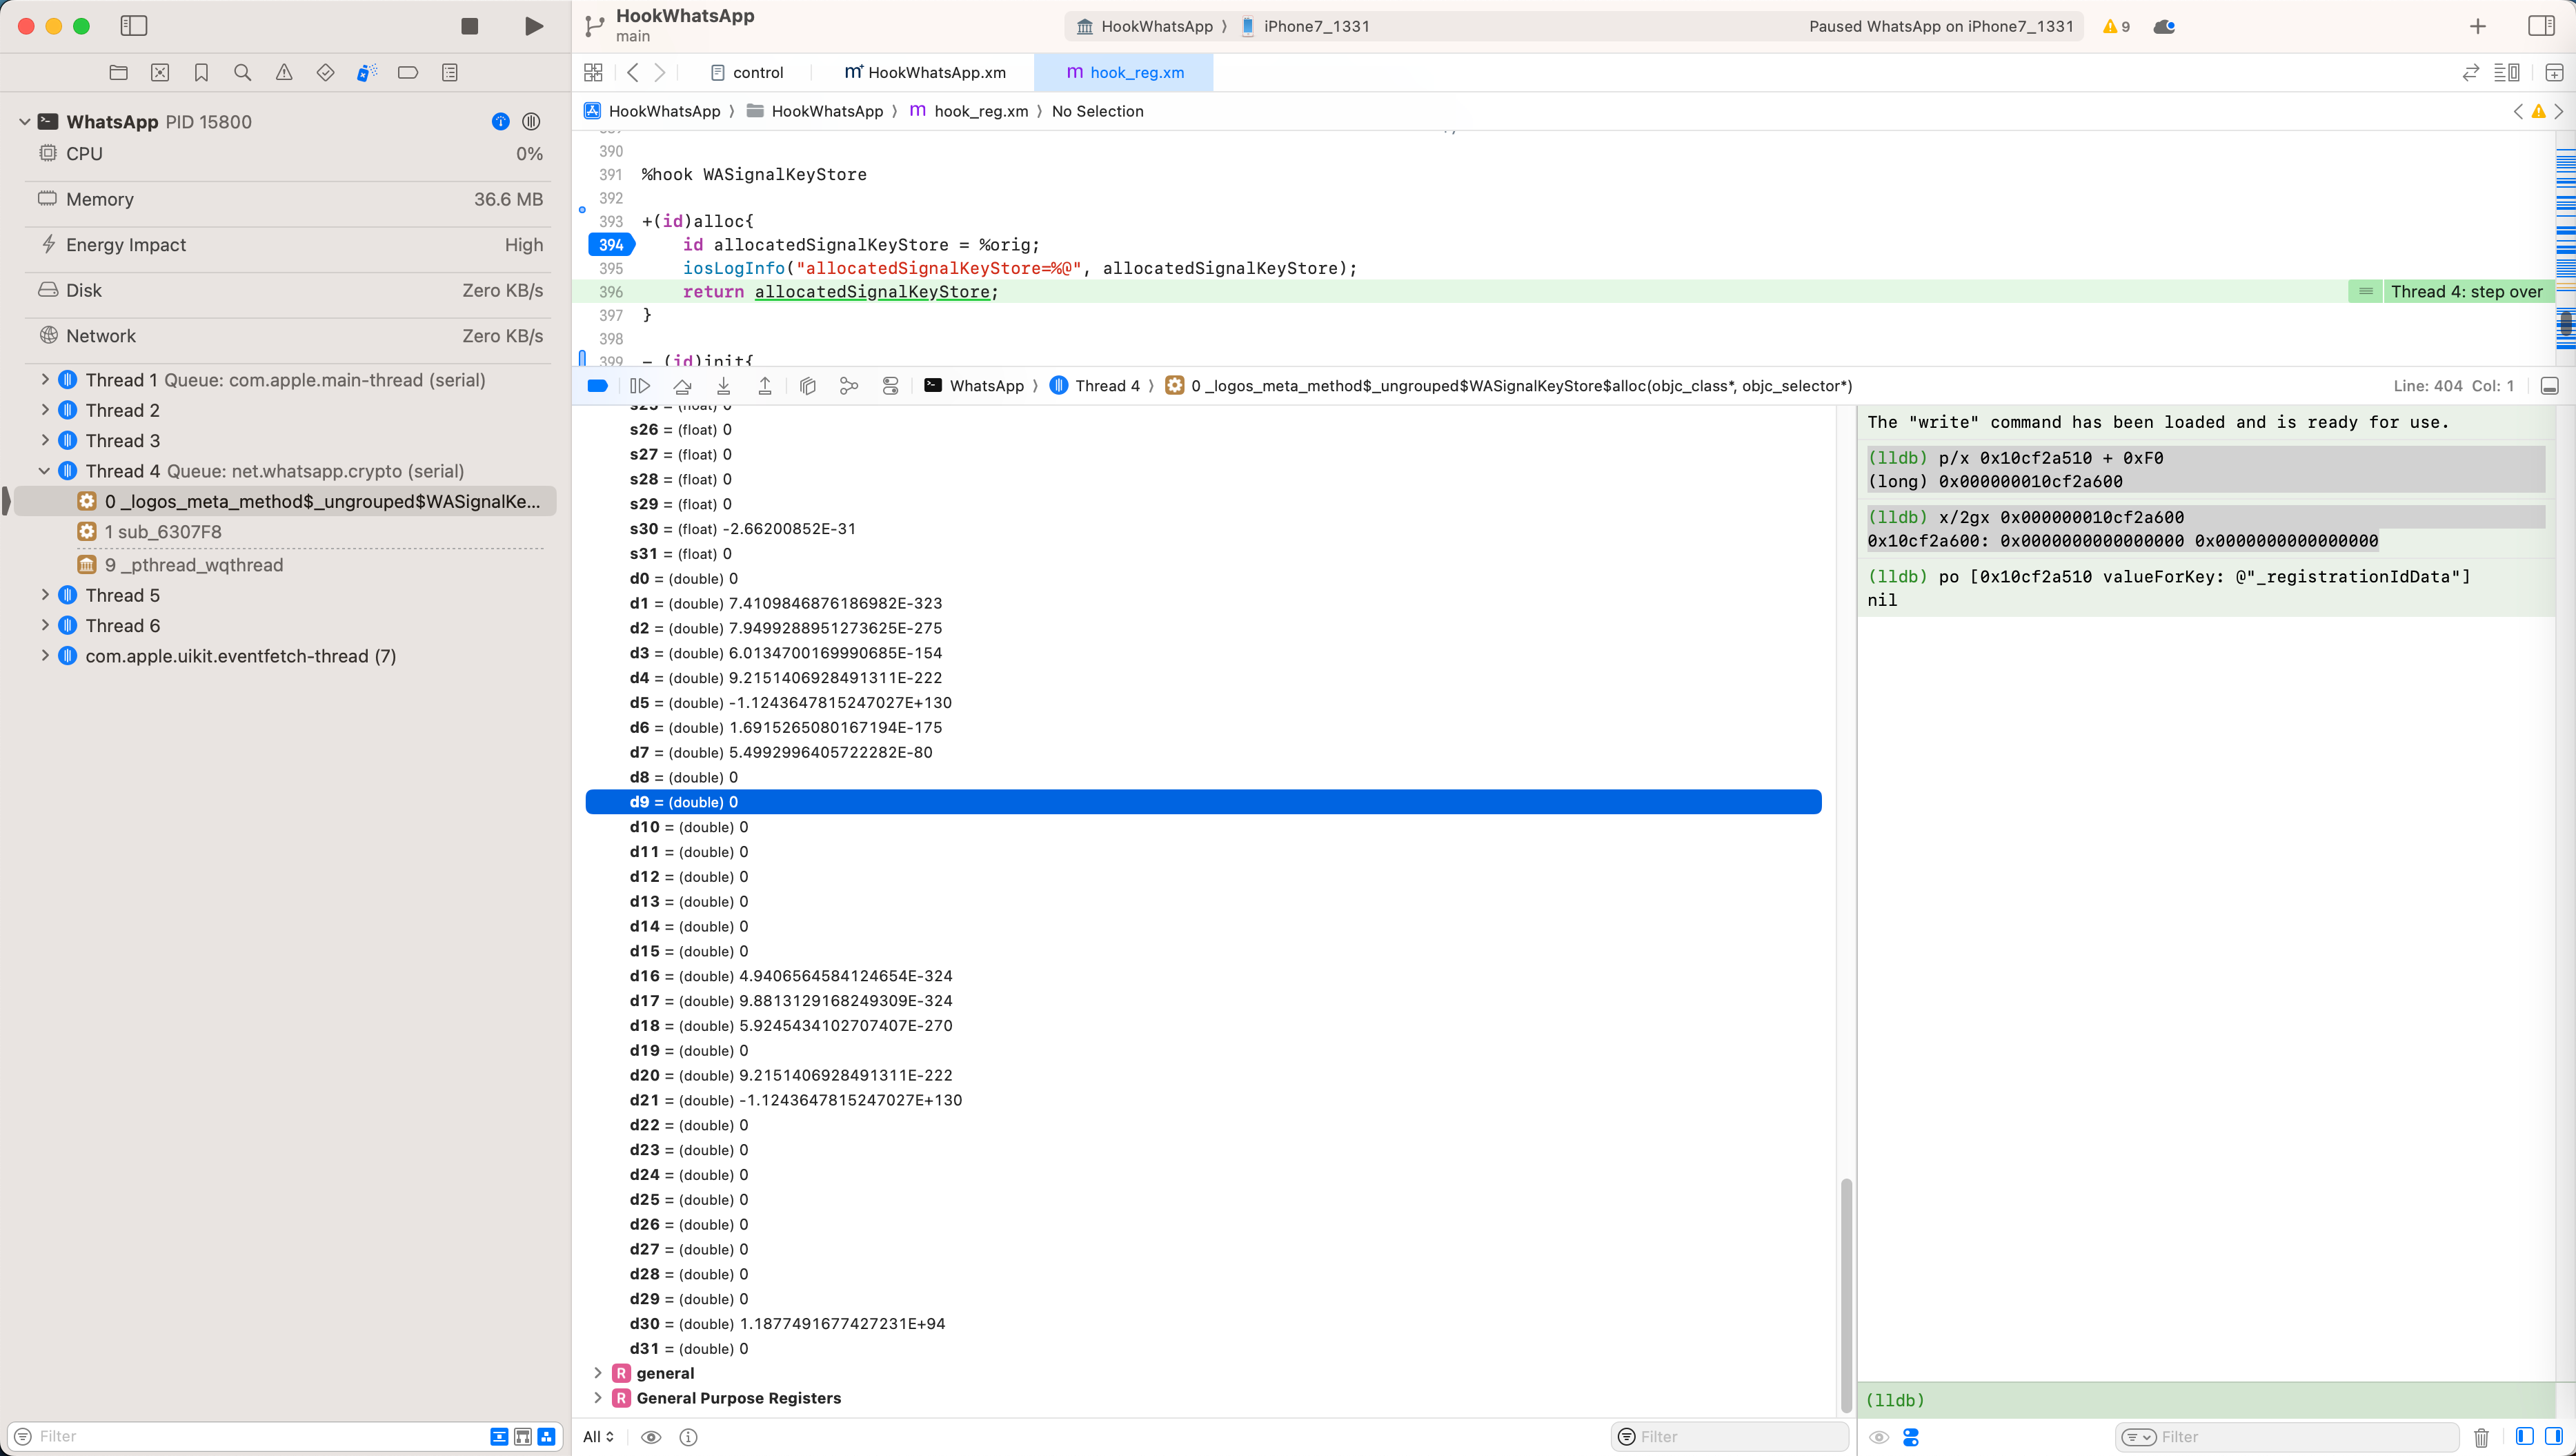
Task: Open the Test navigator diamond icon
Action: click(325, 72)
